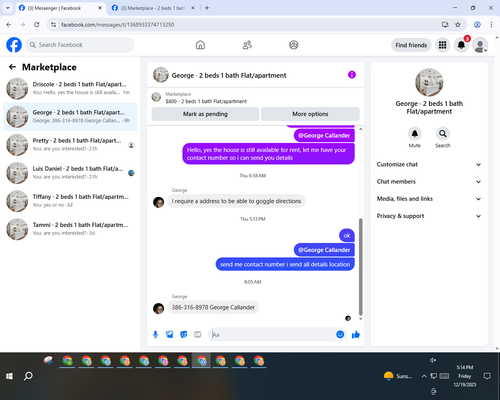The image size is (500, 400).
Task: Open browser back arrow
Action: coord(9,24)
